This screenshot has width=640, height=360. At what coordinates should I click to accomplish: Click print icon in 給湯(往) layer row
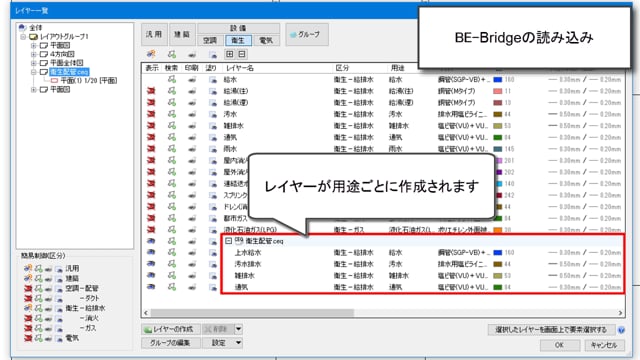(x=192, y=91)
